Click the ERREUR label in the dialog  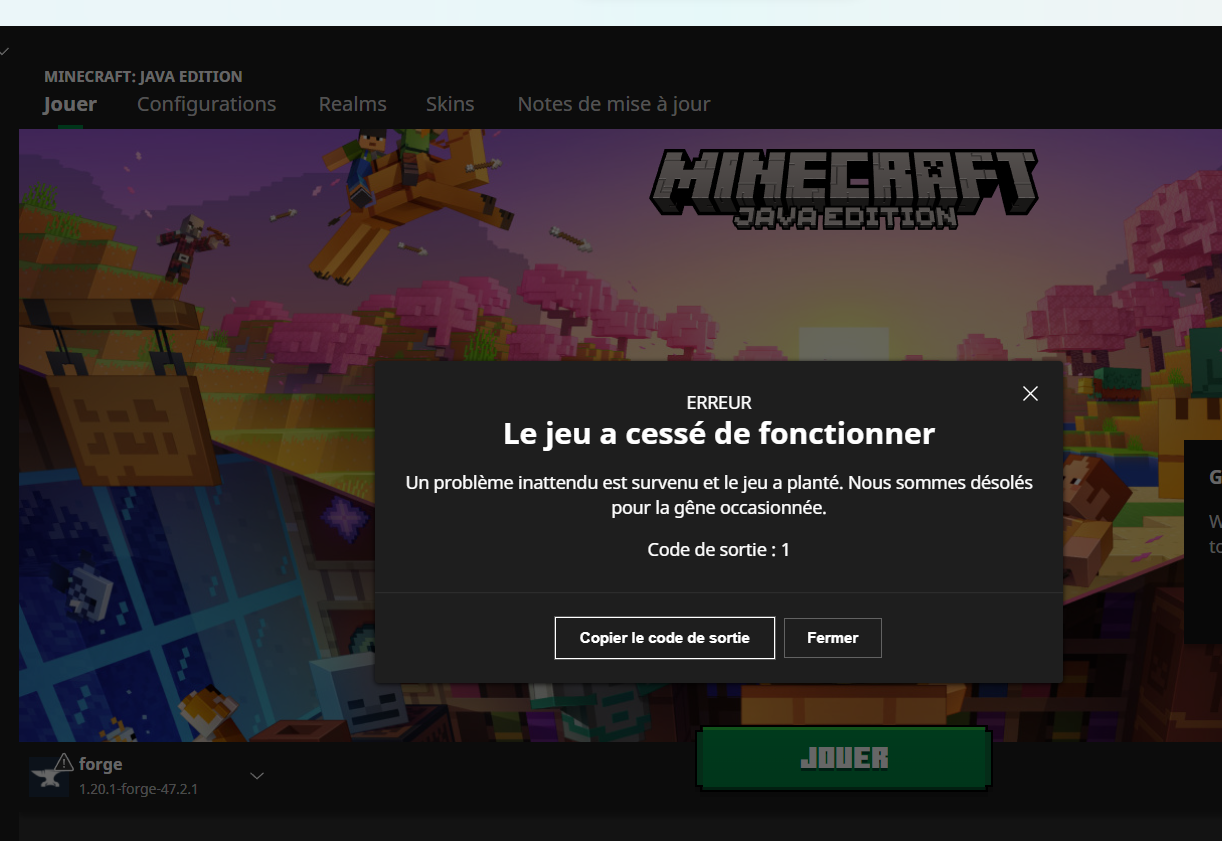(x=718, y=403)
